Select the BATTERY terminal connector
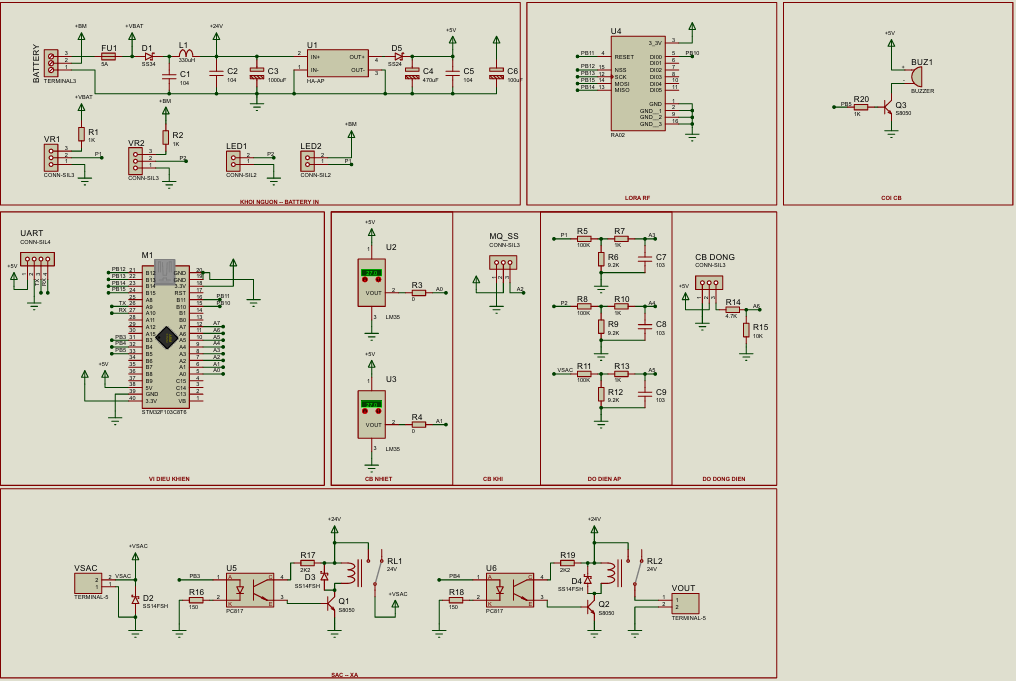The width and height of the screenshot is (1016, 681). pyautogui.click(x=51, y=63)
